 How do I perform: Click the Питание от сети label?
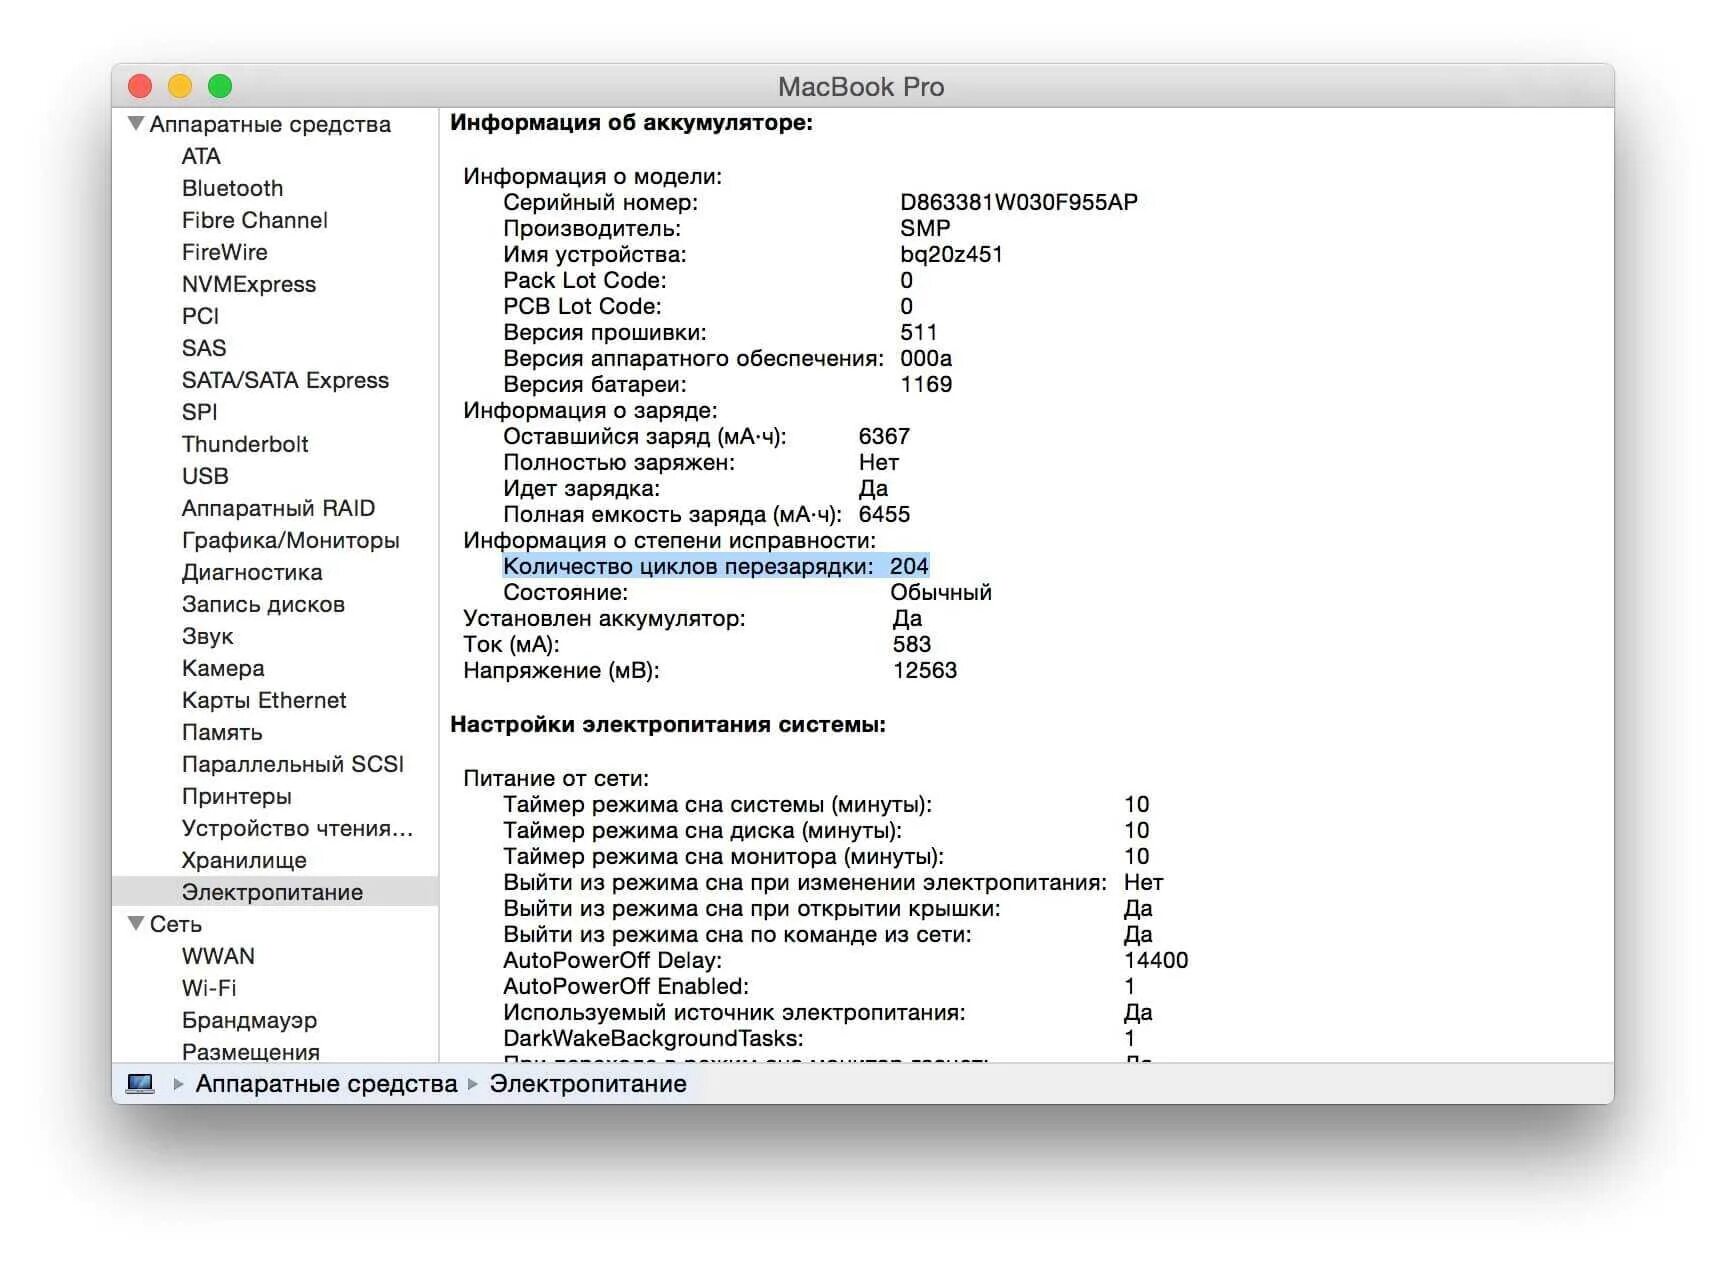[x=556, y=778]
